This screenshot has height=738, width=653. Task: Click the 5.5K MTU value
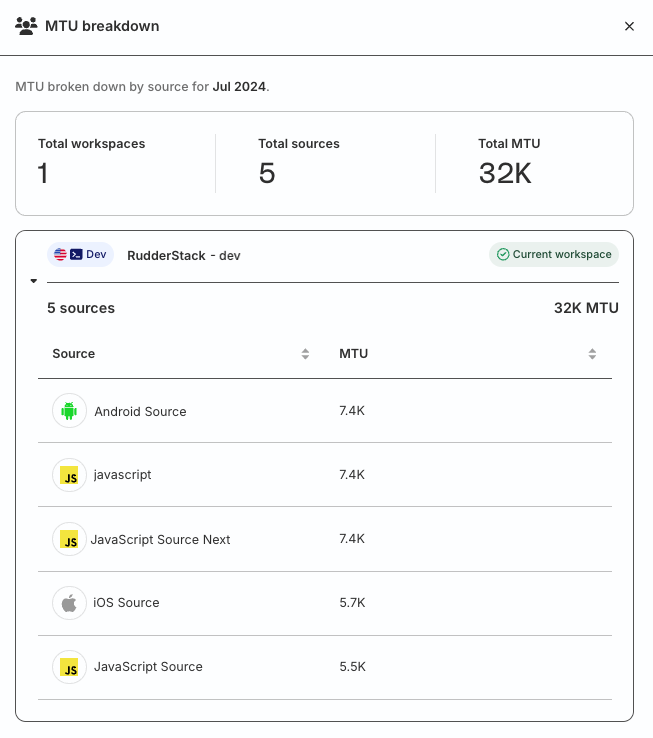click(353, 667)
